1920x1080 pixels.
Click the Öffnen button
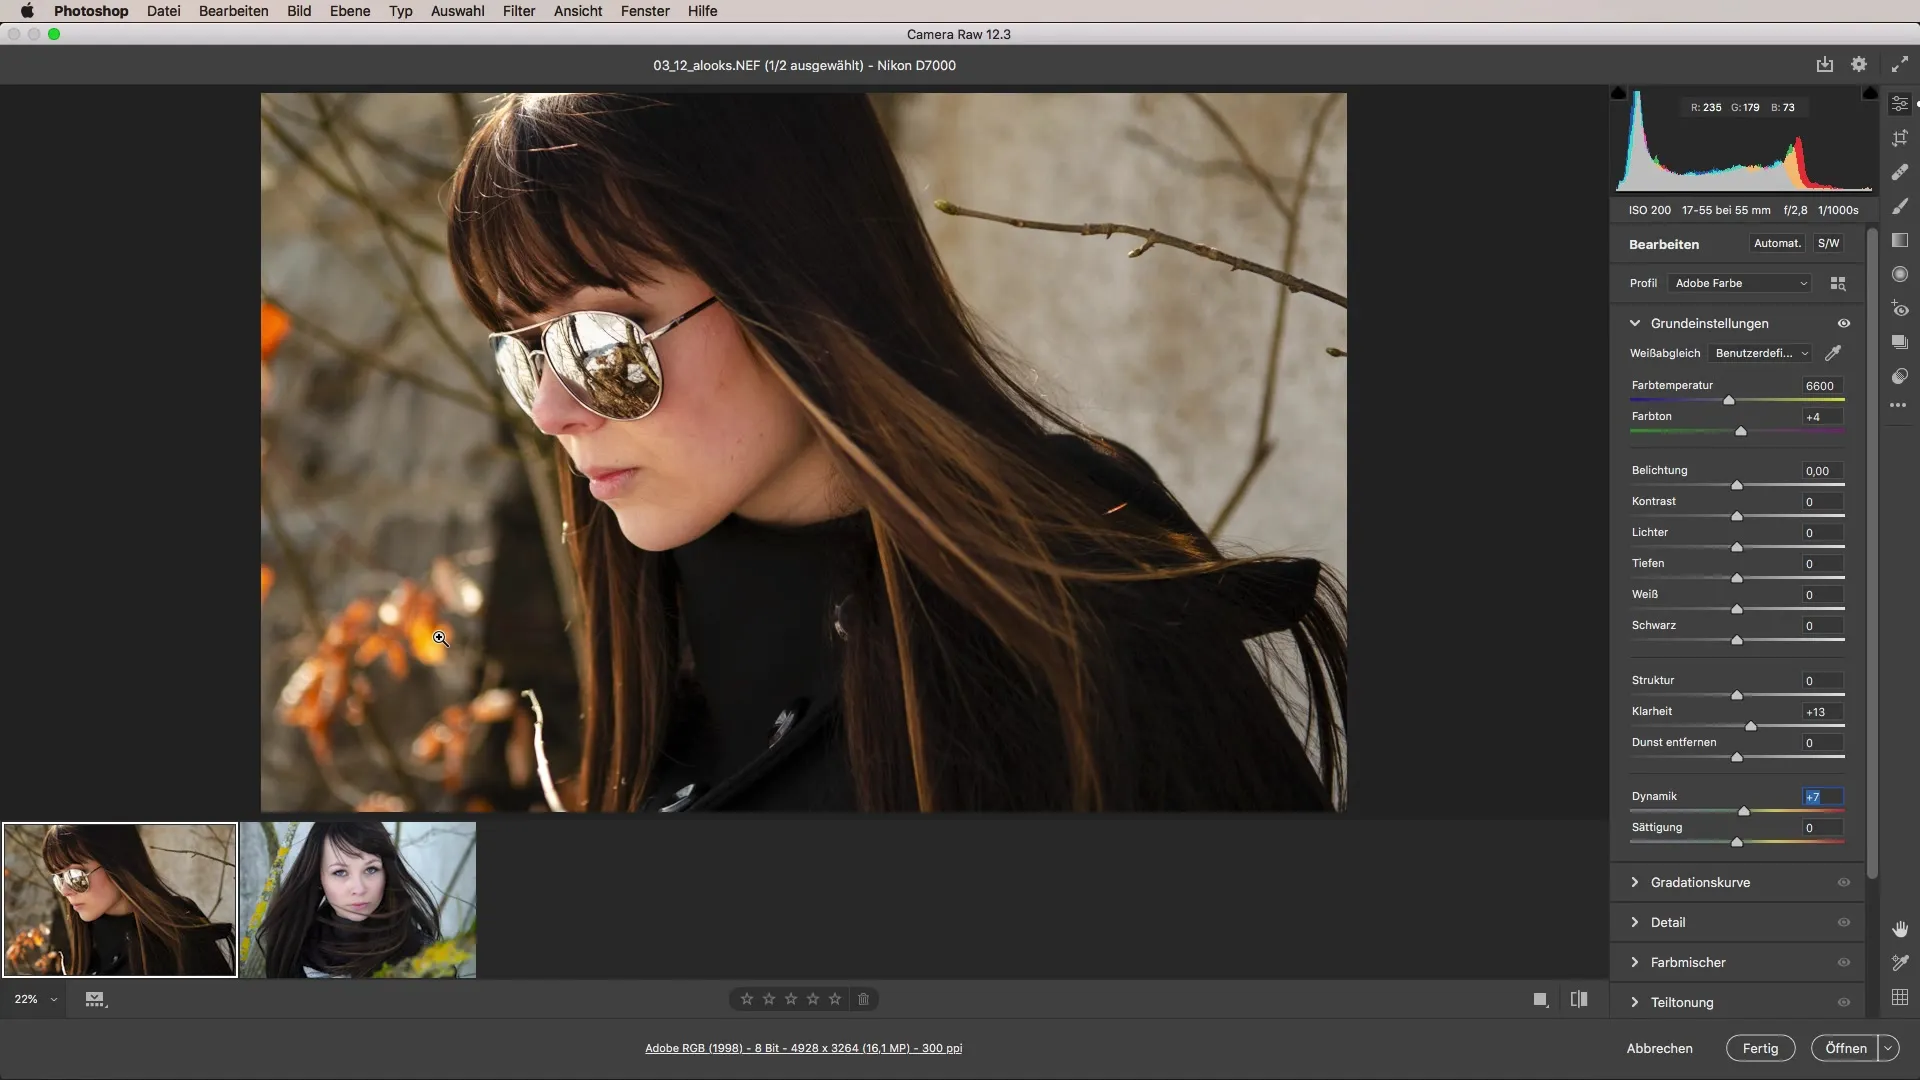1845,1048
